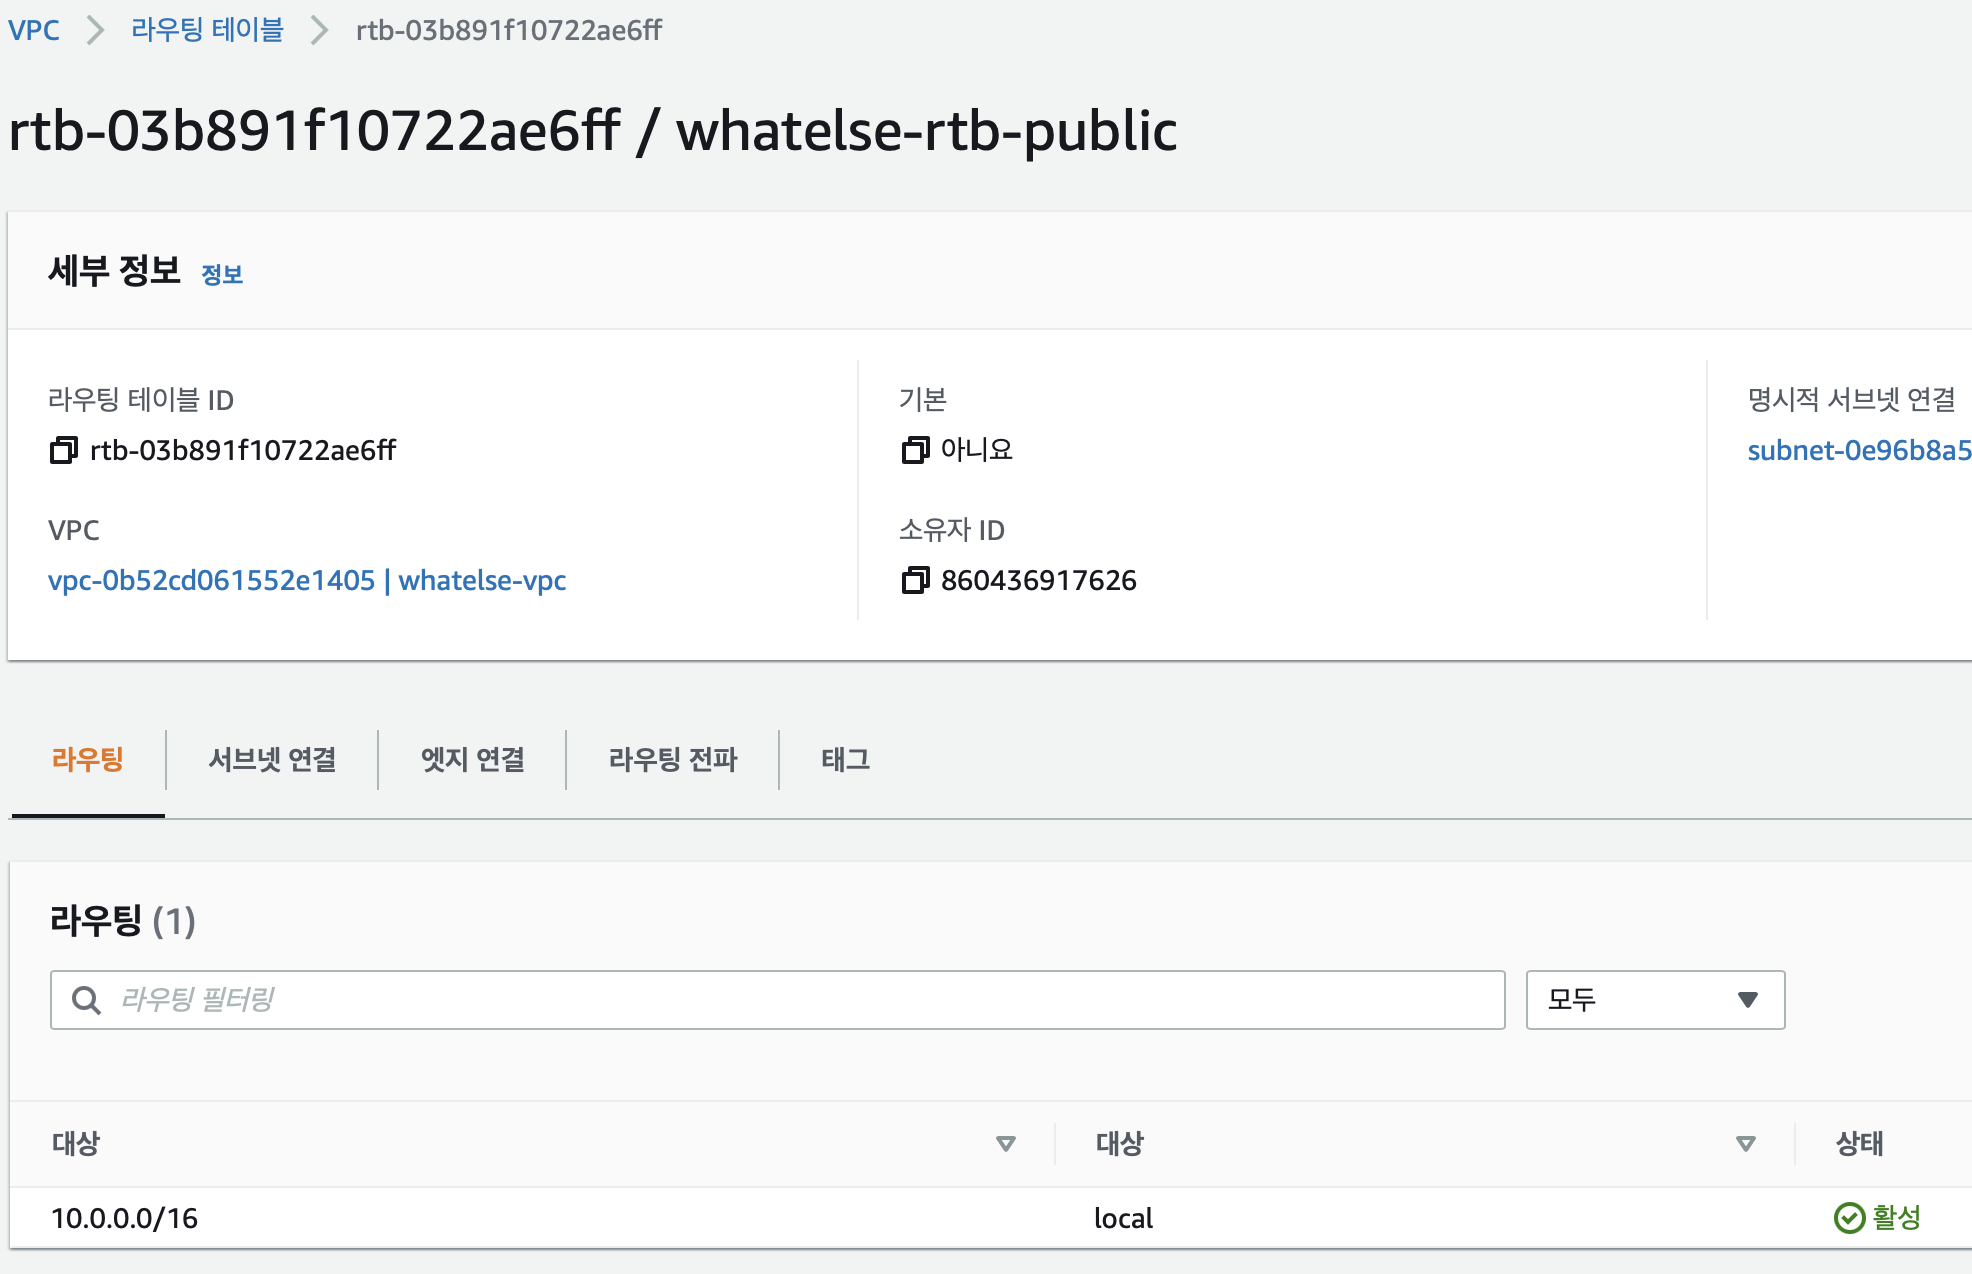Copy the 기본 value 아니요
This screenshot has height=1274, width=1972.
915,449
